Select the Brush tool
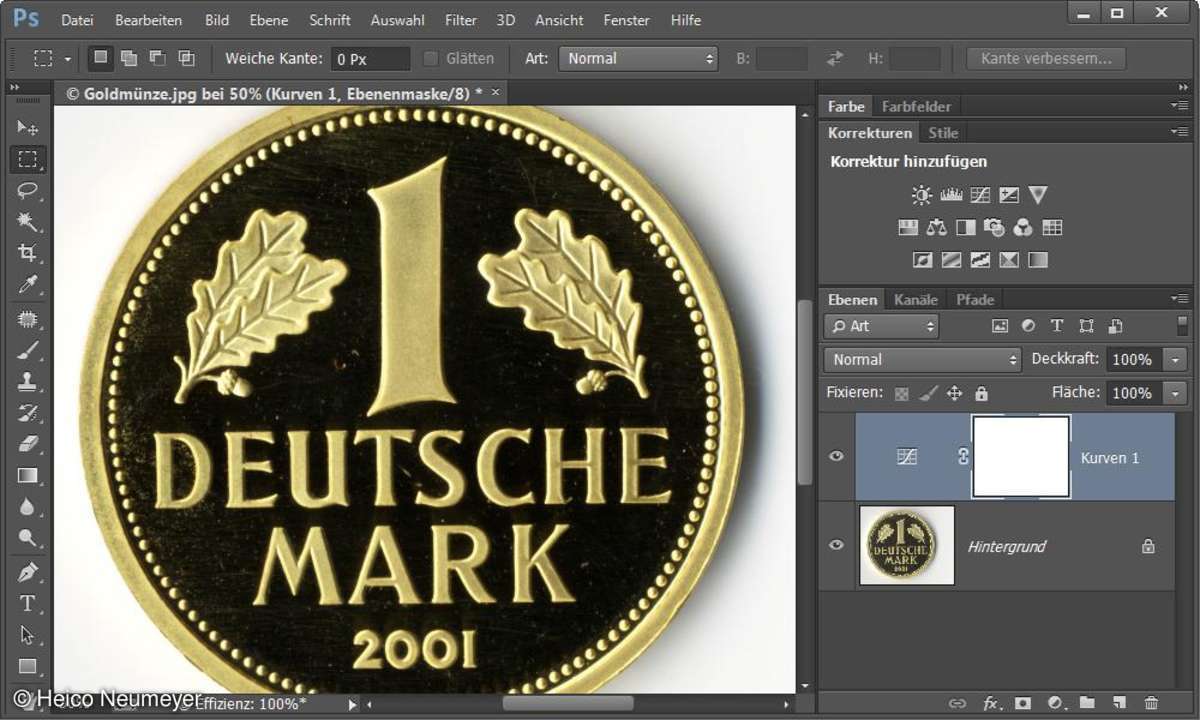1200x720 pixels. (27, 350)
